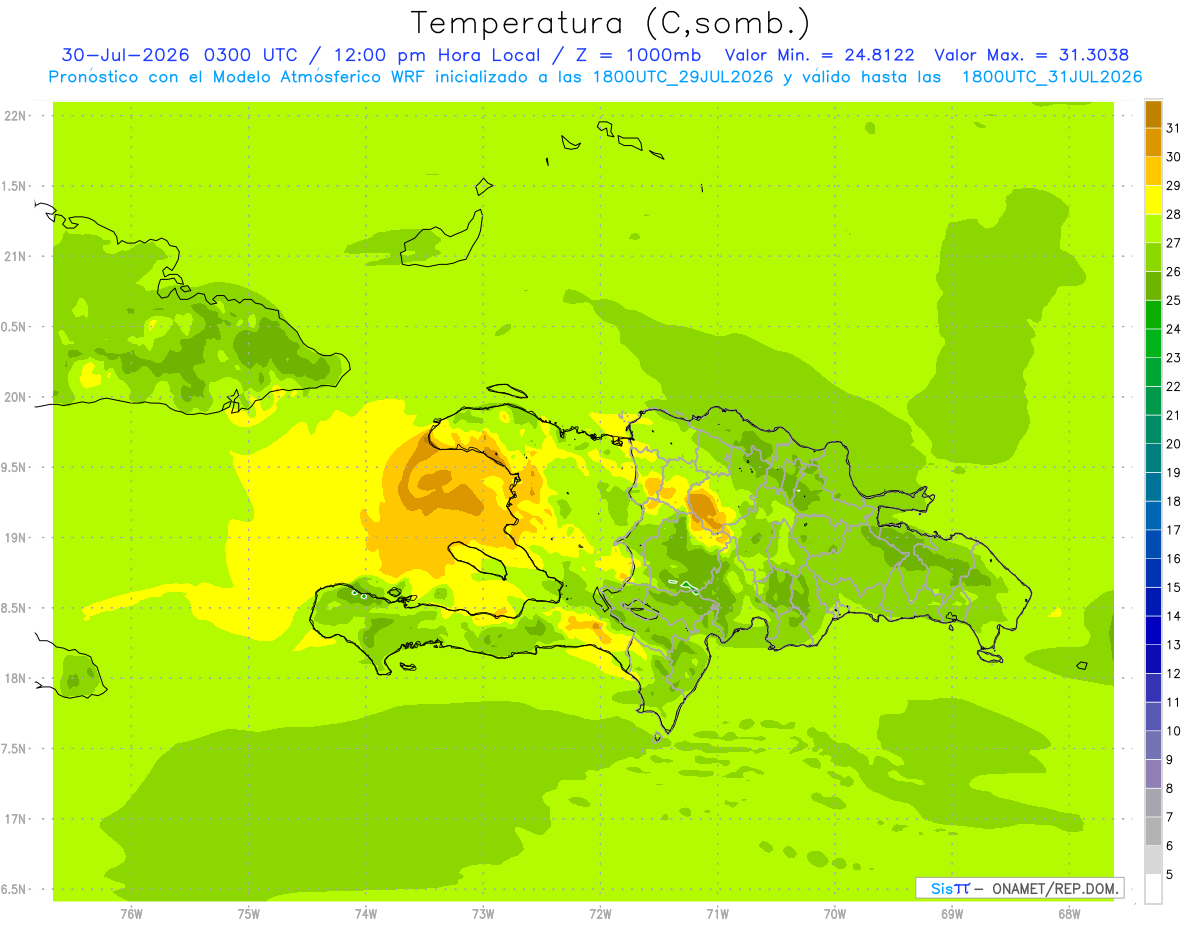1200x927 pixels.
Task: Pick the orange legend swatch between 30 and 31
Action: pyautogui.click(x=1153, y=142)
